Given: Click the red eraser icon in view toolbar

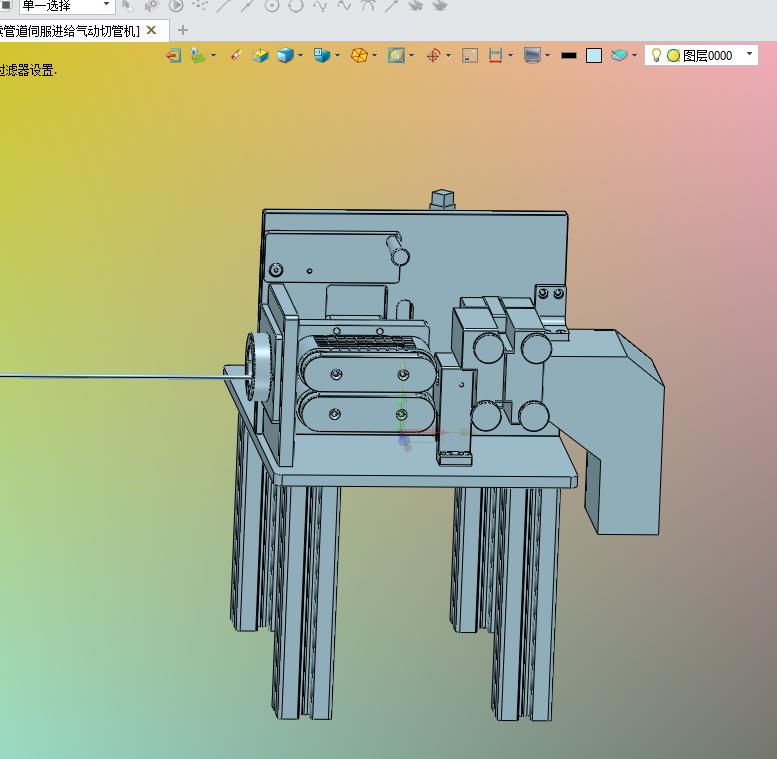Looking at the screenshot, I should [236, 55].
